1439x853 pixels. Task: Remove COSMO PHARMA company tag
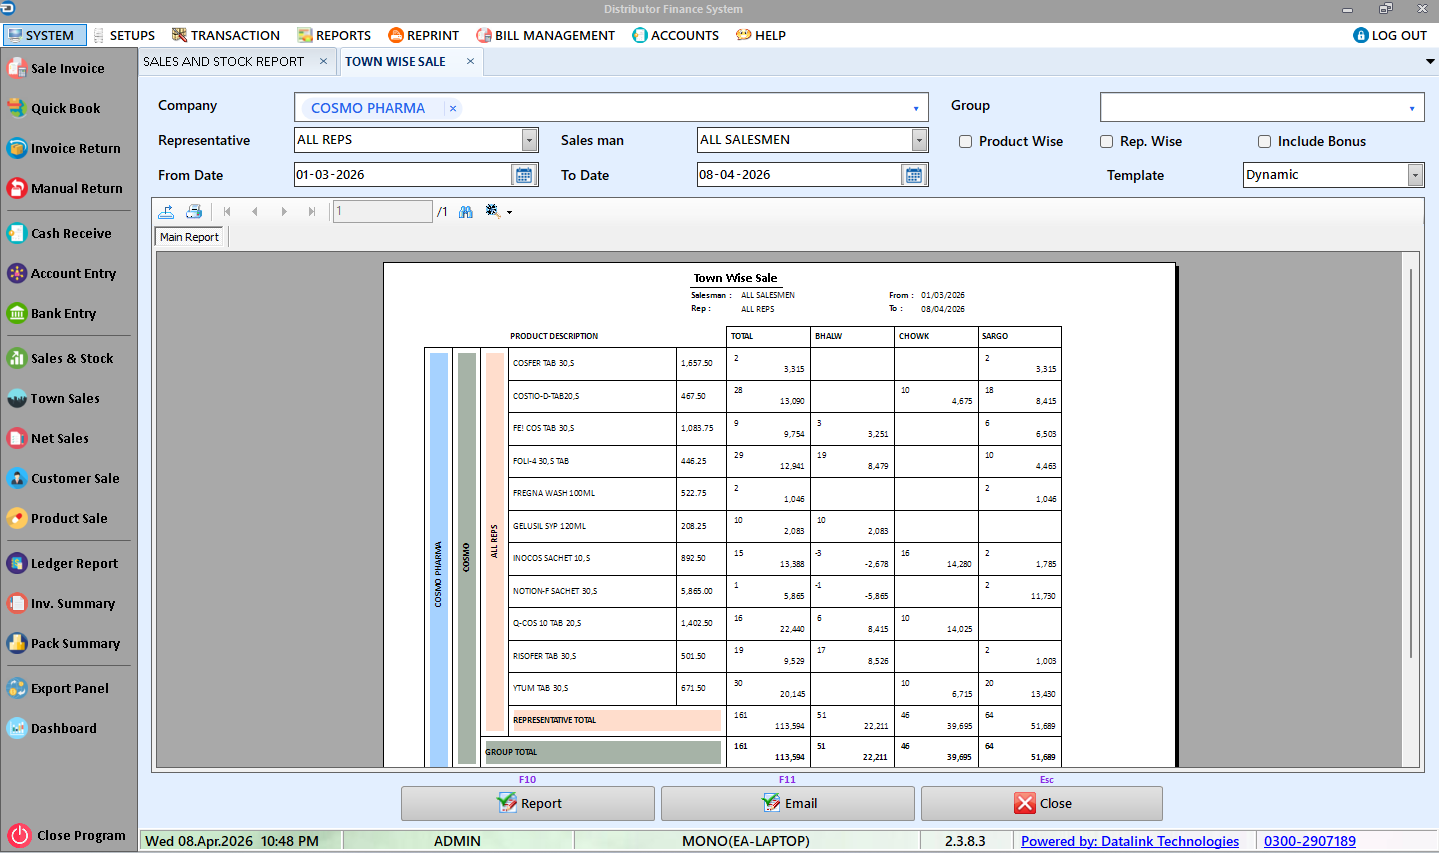tap(453, 108)
